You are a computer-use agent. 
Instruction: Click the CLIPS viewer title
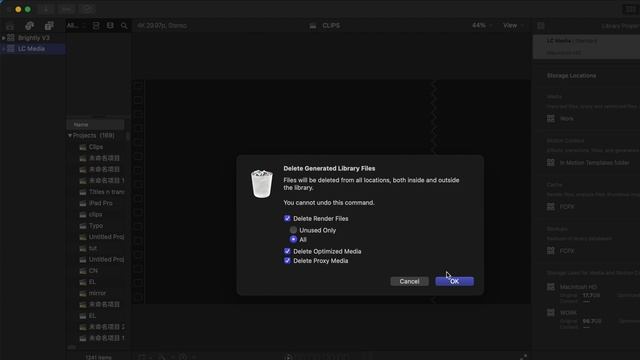[x=331, y=25]
